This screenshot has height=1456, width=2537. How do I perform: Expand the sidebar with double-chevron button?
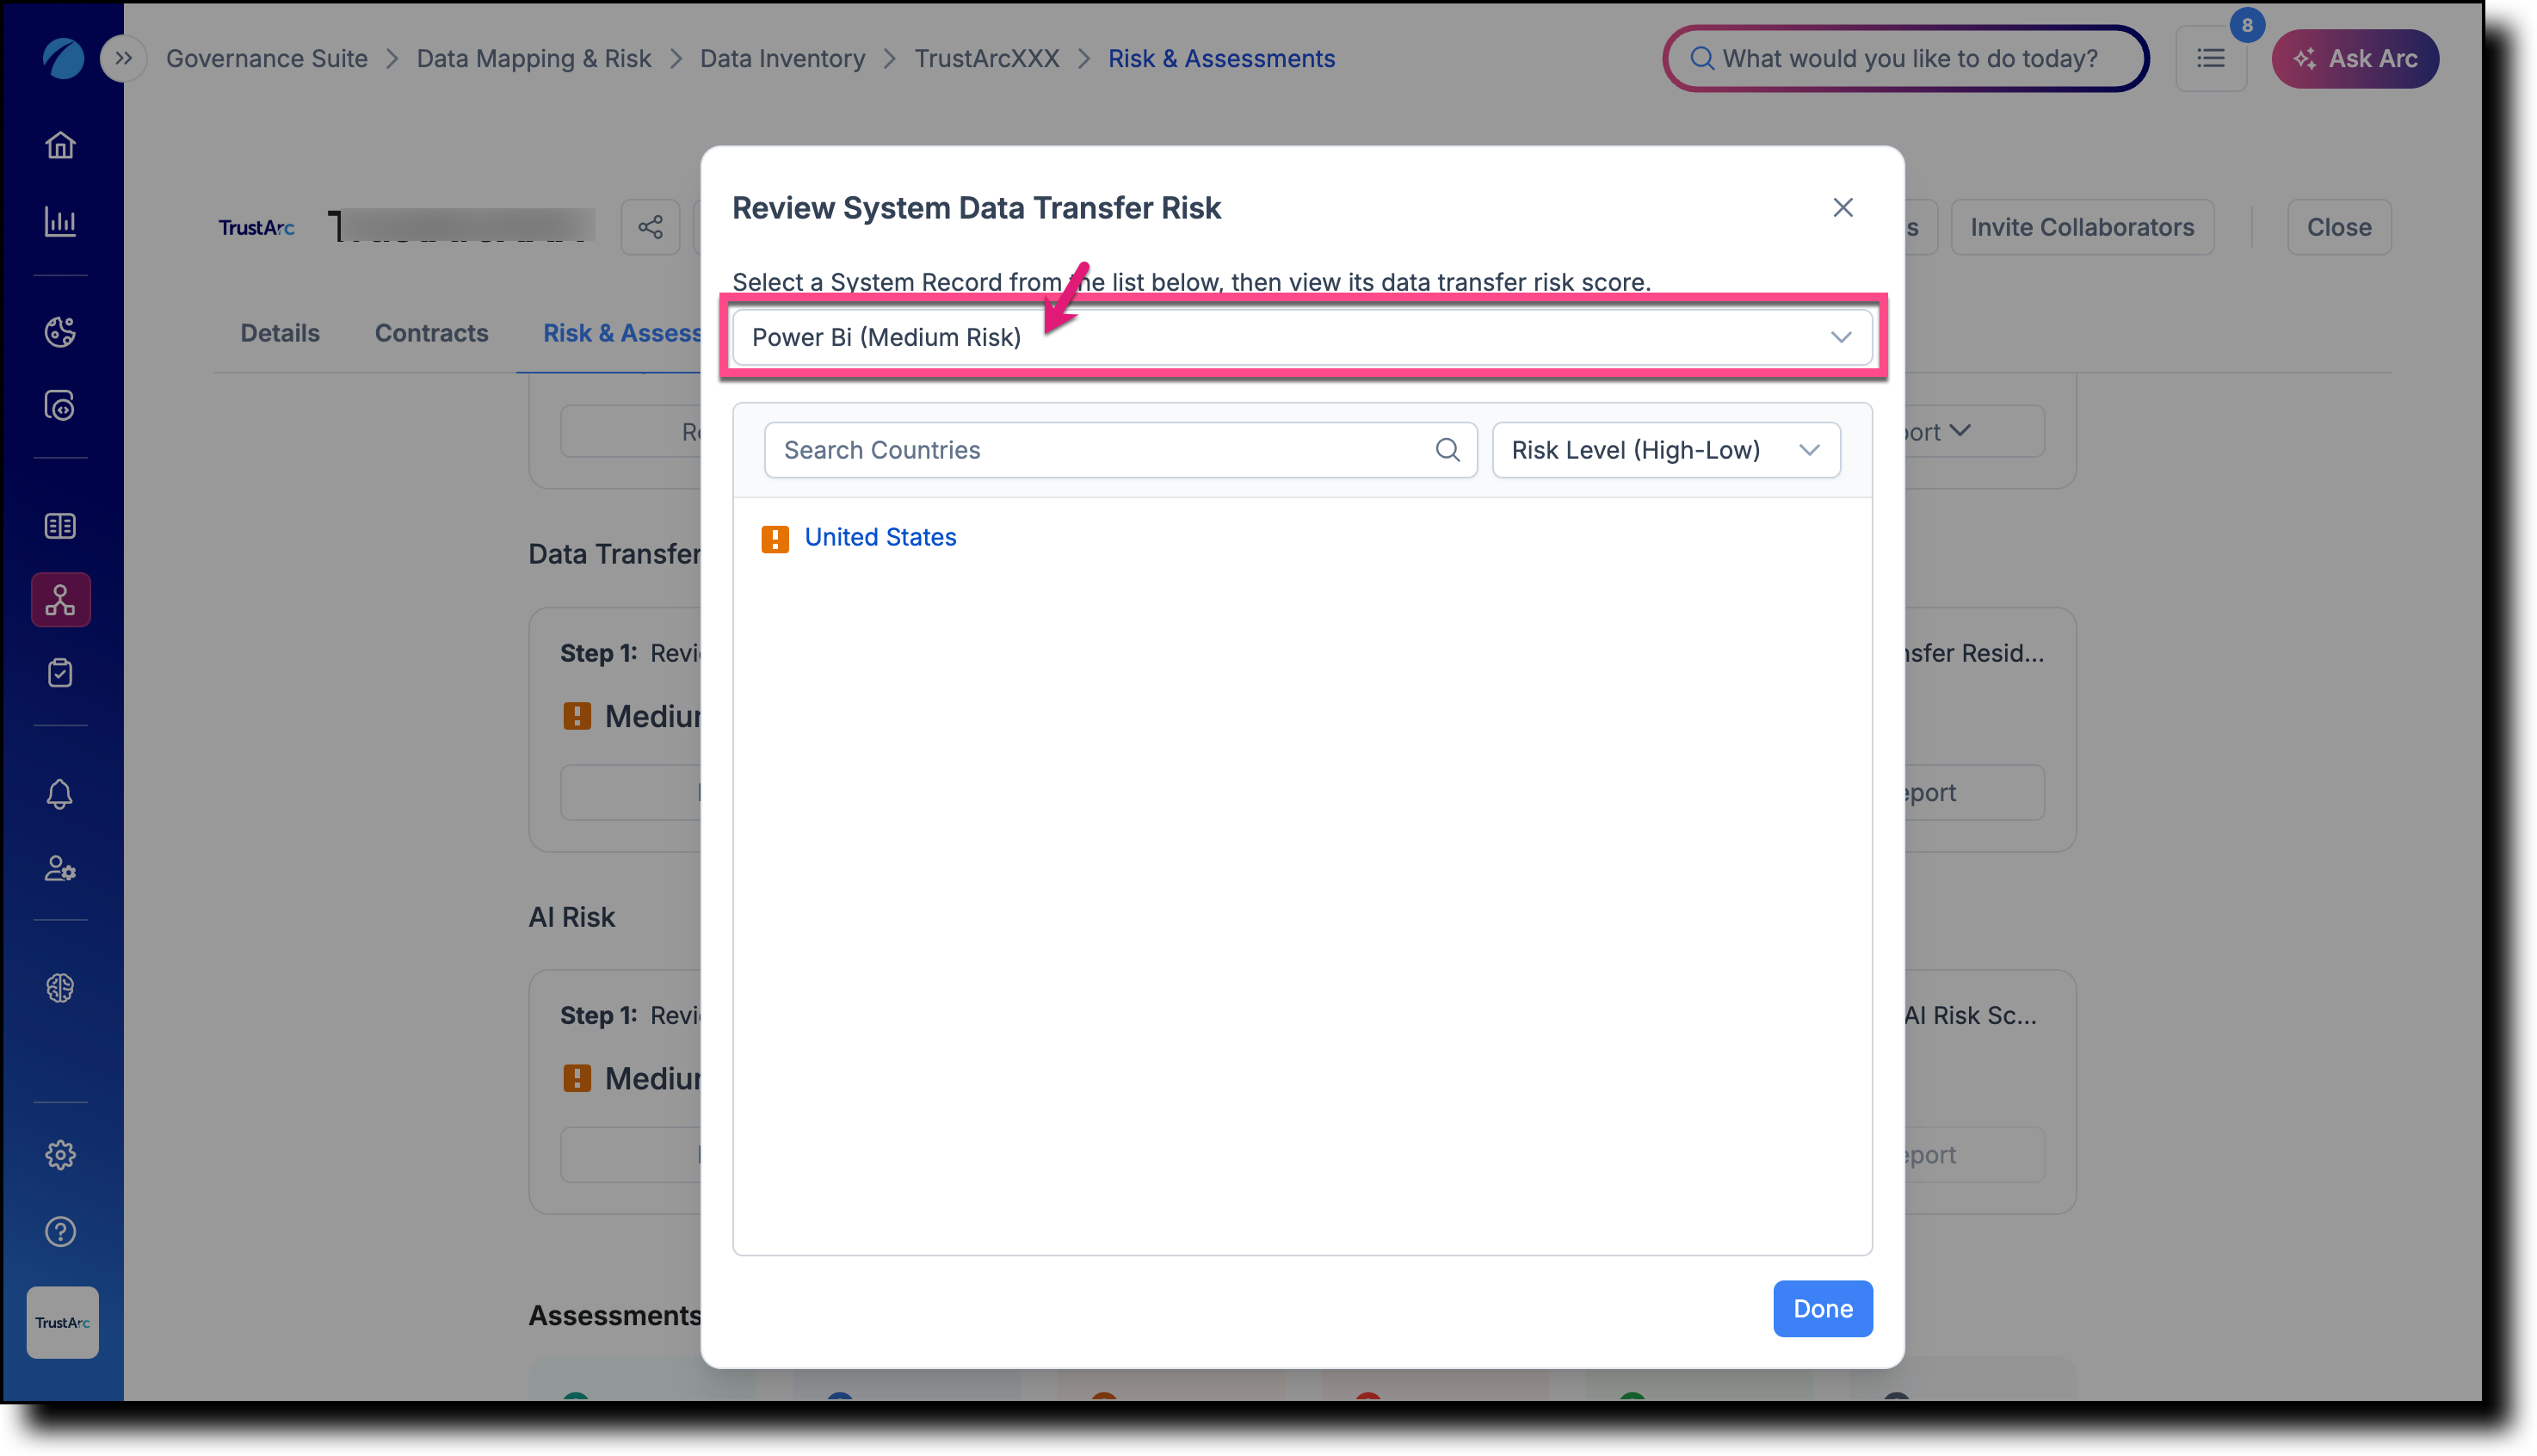point(124,58)
